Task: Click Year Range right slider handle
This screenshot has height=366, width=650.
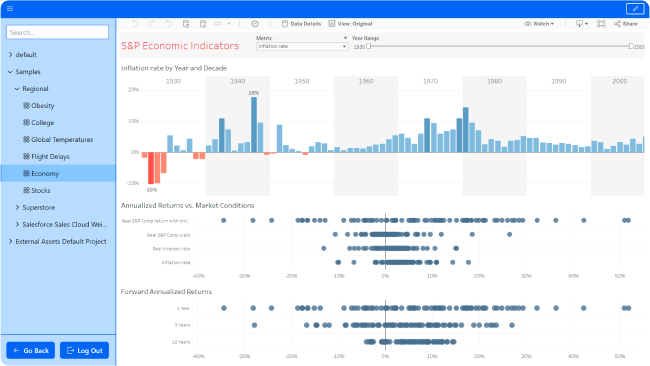Action: (x=631, y=46)
